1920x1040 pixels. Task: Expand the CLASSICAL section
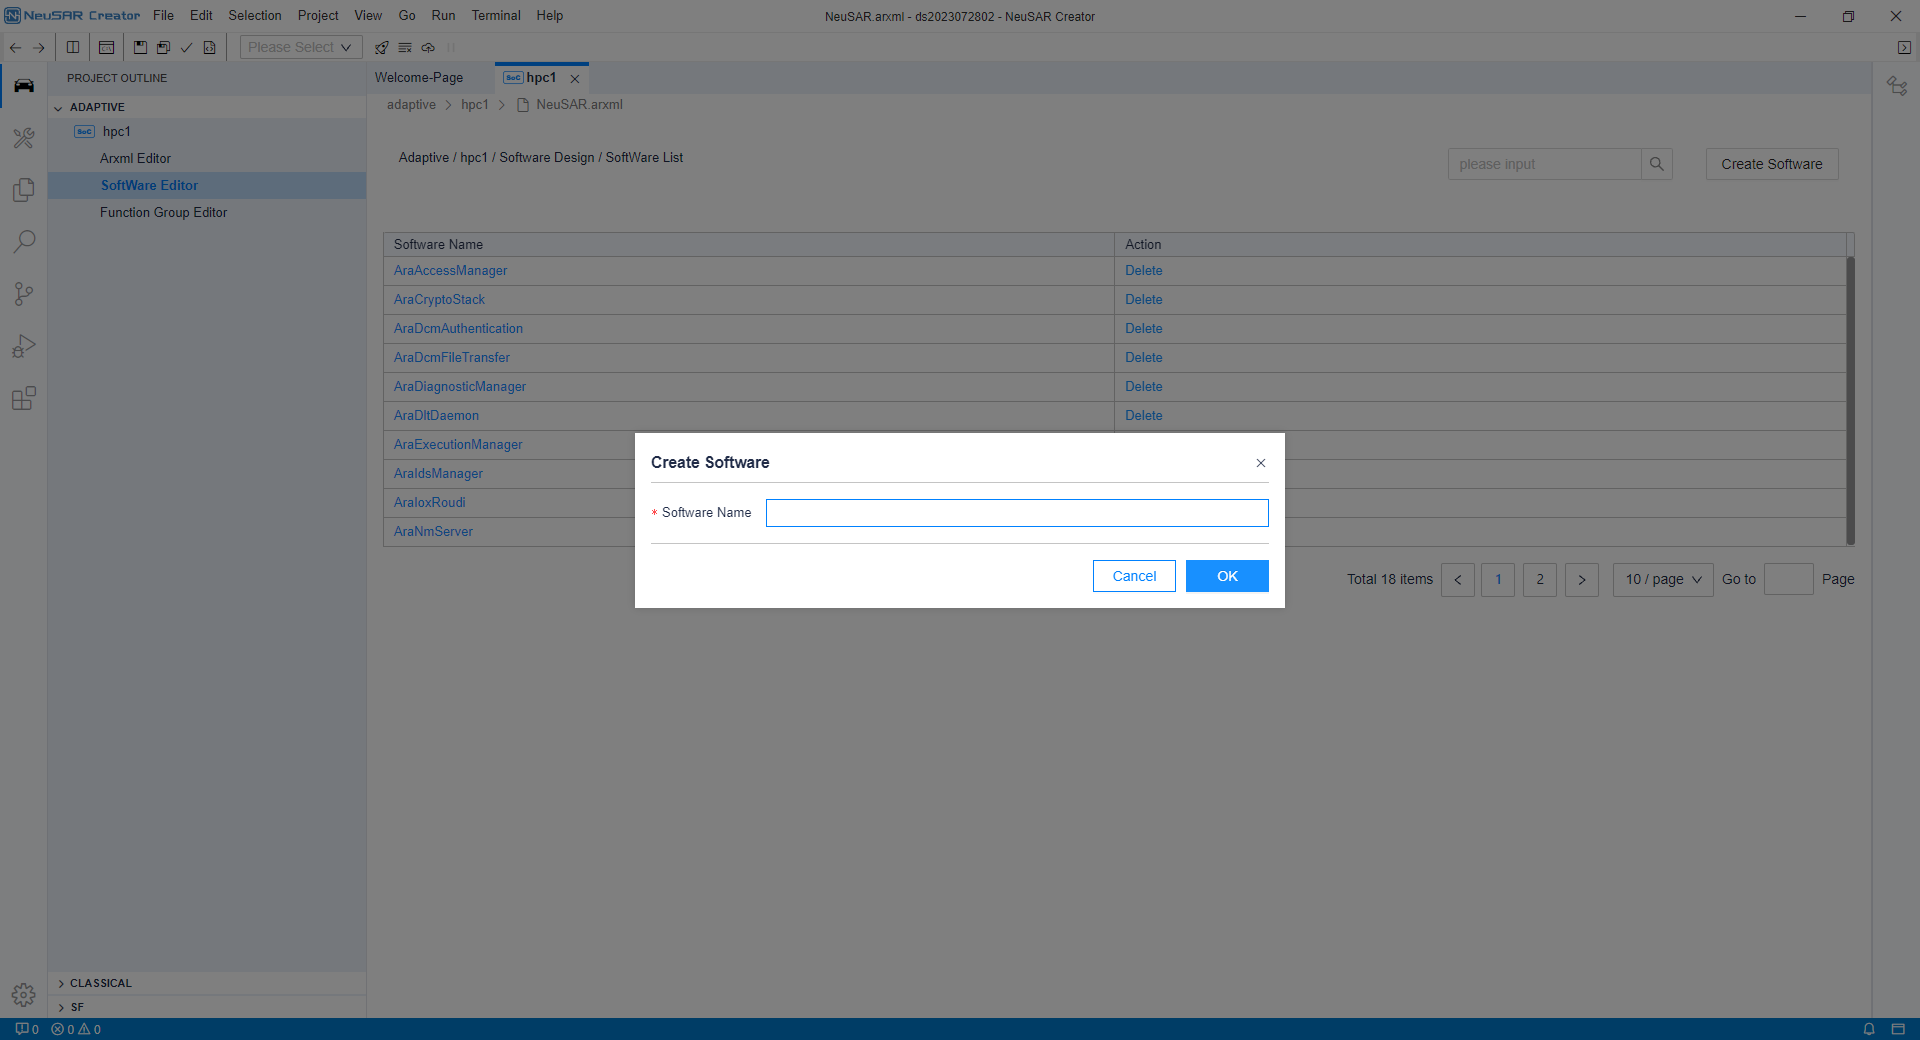point(62,984)
